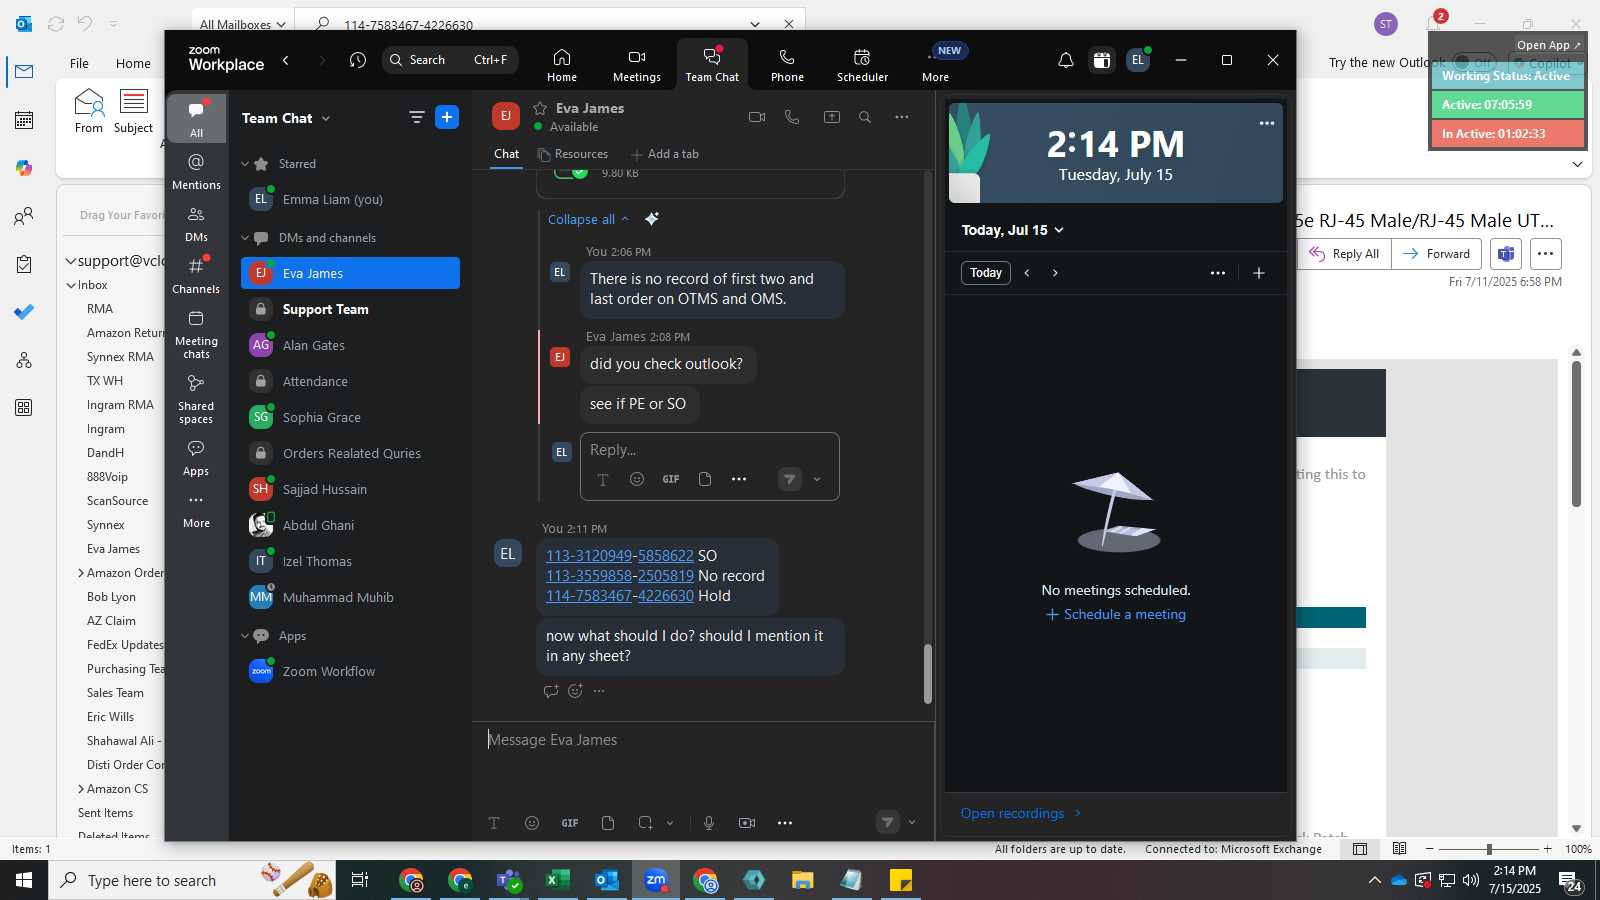Attach a file in the message composer
This screenshot has height=900, width=1600.
coord(608,823)
